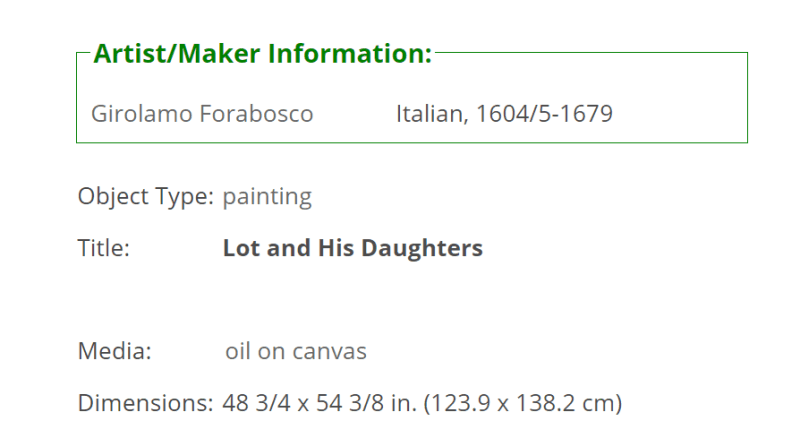800x438 pixels.
Task: Click the oil on canvas value
Action: pyautogui.click(x=296, y=351)
